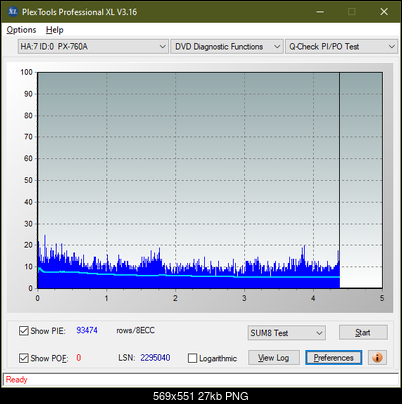Click the LSN value 2295040
402x404 pixels.
tap(155, 358)
